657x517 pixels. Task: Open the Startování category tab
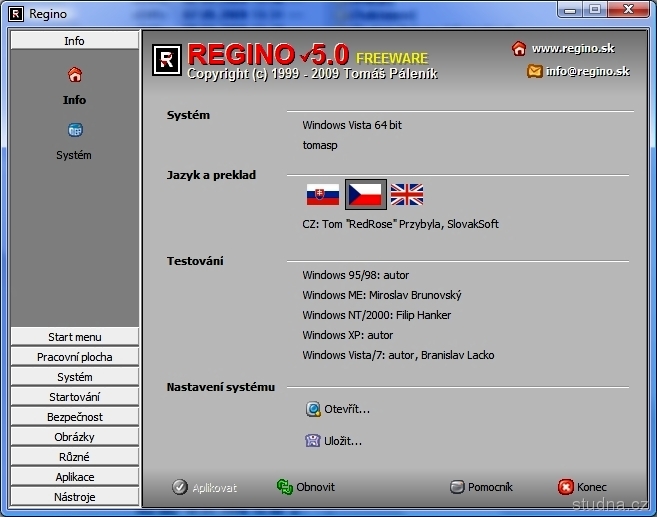75,397
